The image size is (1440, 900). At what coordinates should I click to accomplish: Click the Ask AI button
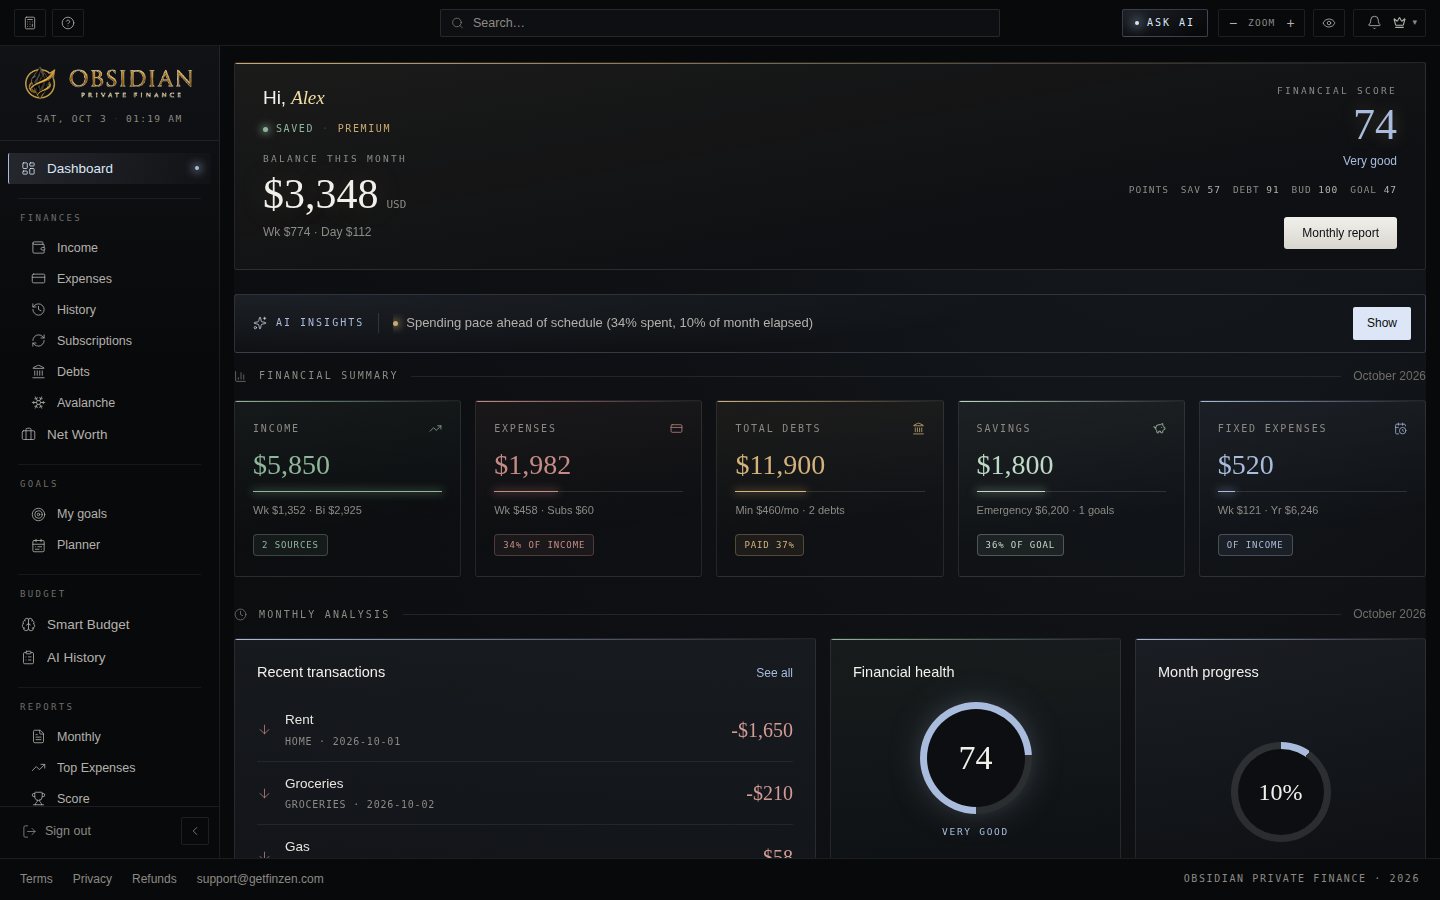(x=1165, y=22)
